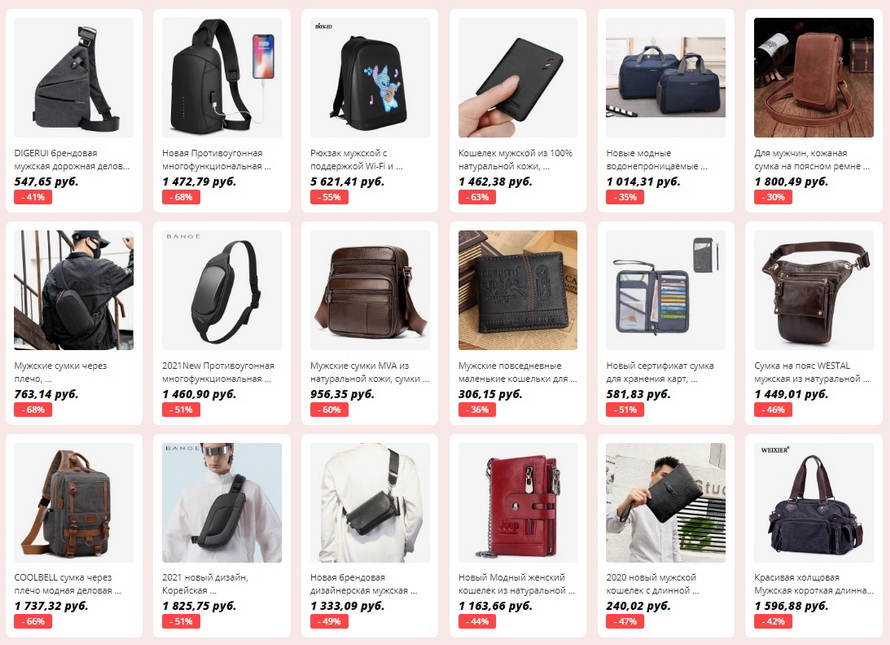Screen dimensions: 890x645
Task: Open the 'Новый сертификат сумка для хранения карт' title
Action: (660, 372)
